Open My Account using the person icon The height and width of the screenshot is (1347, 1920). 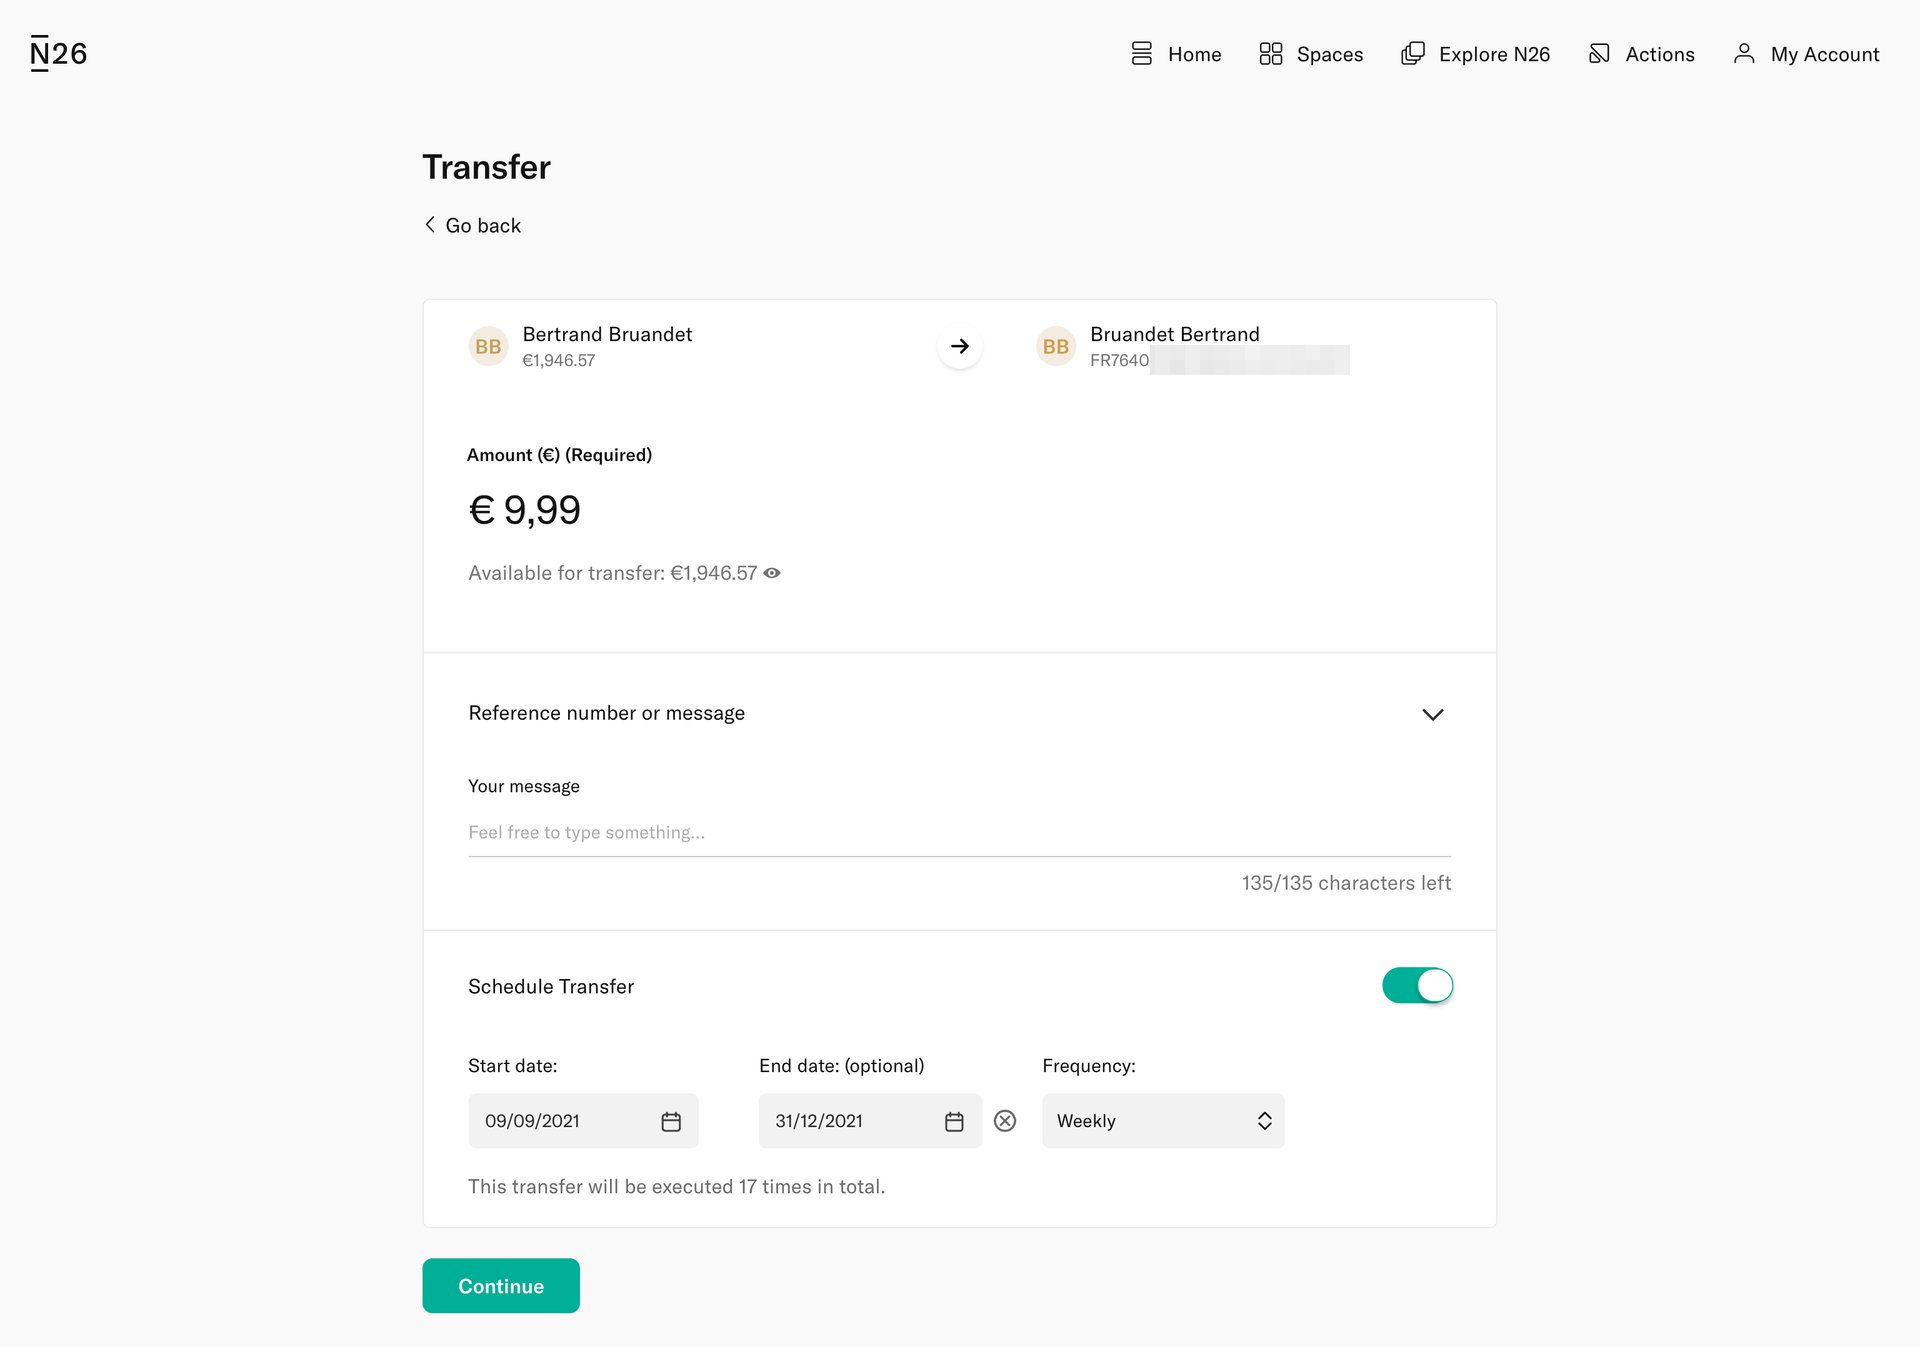pyautogui.click(x=1744, y=54)
